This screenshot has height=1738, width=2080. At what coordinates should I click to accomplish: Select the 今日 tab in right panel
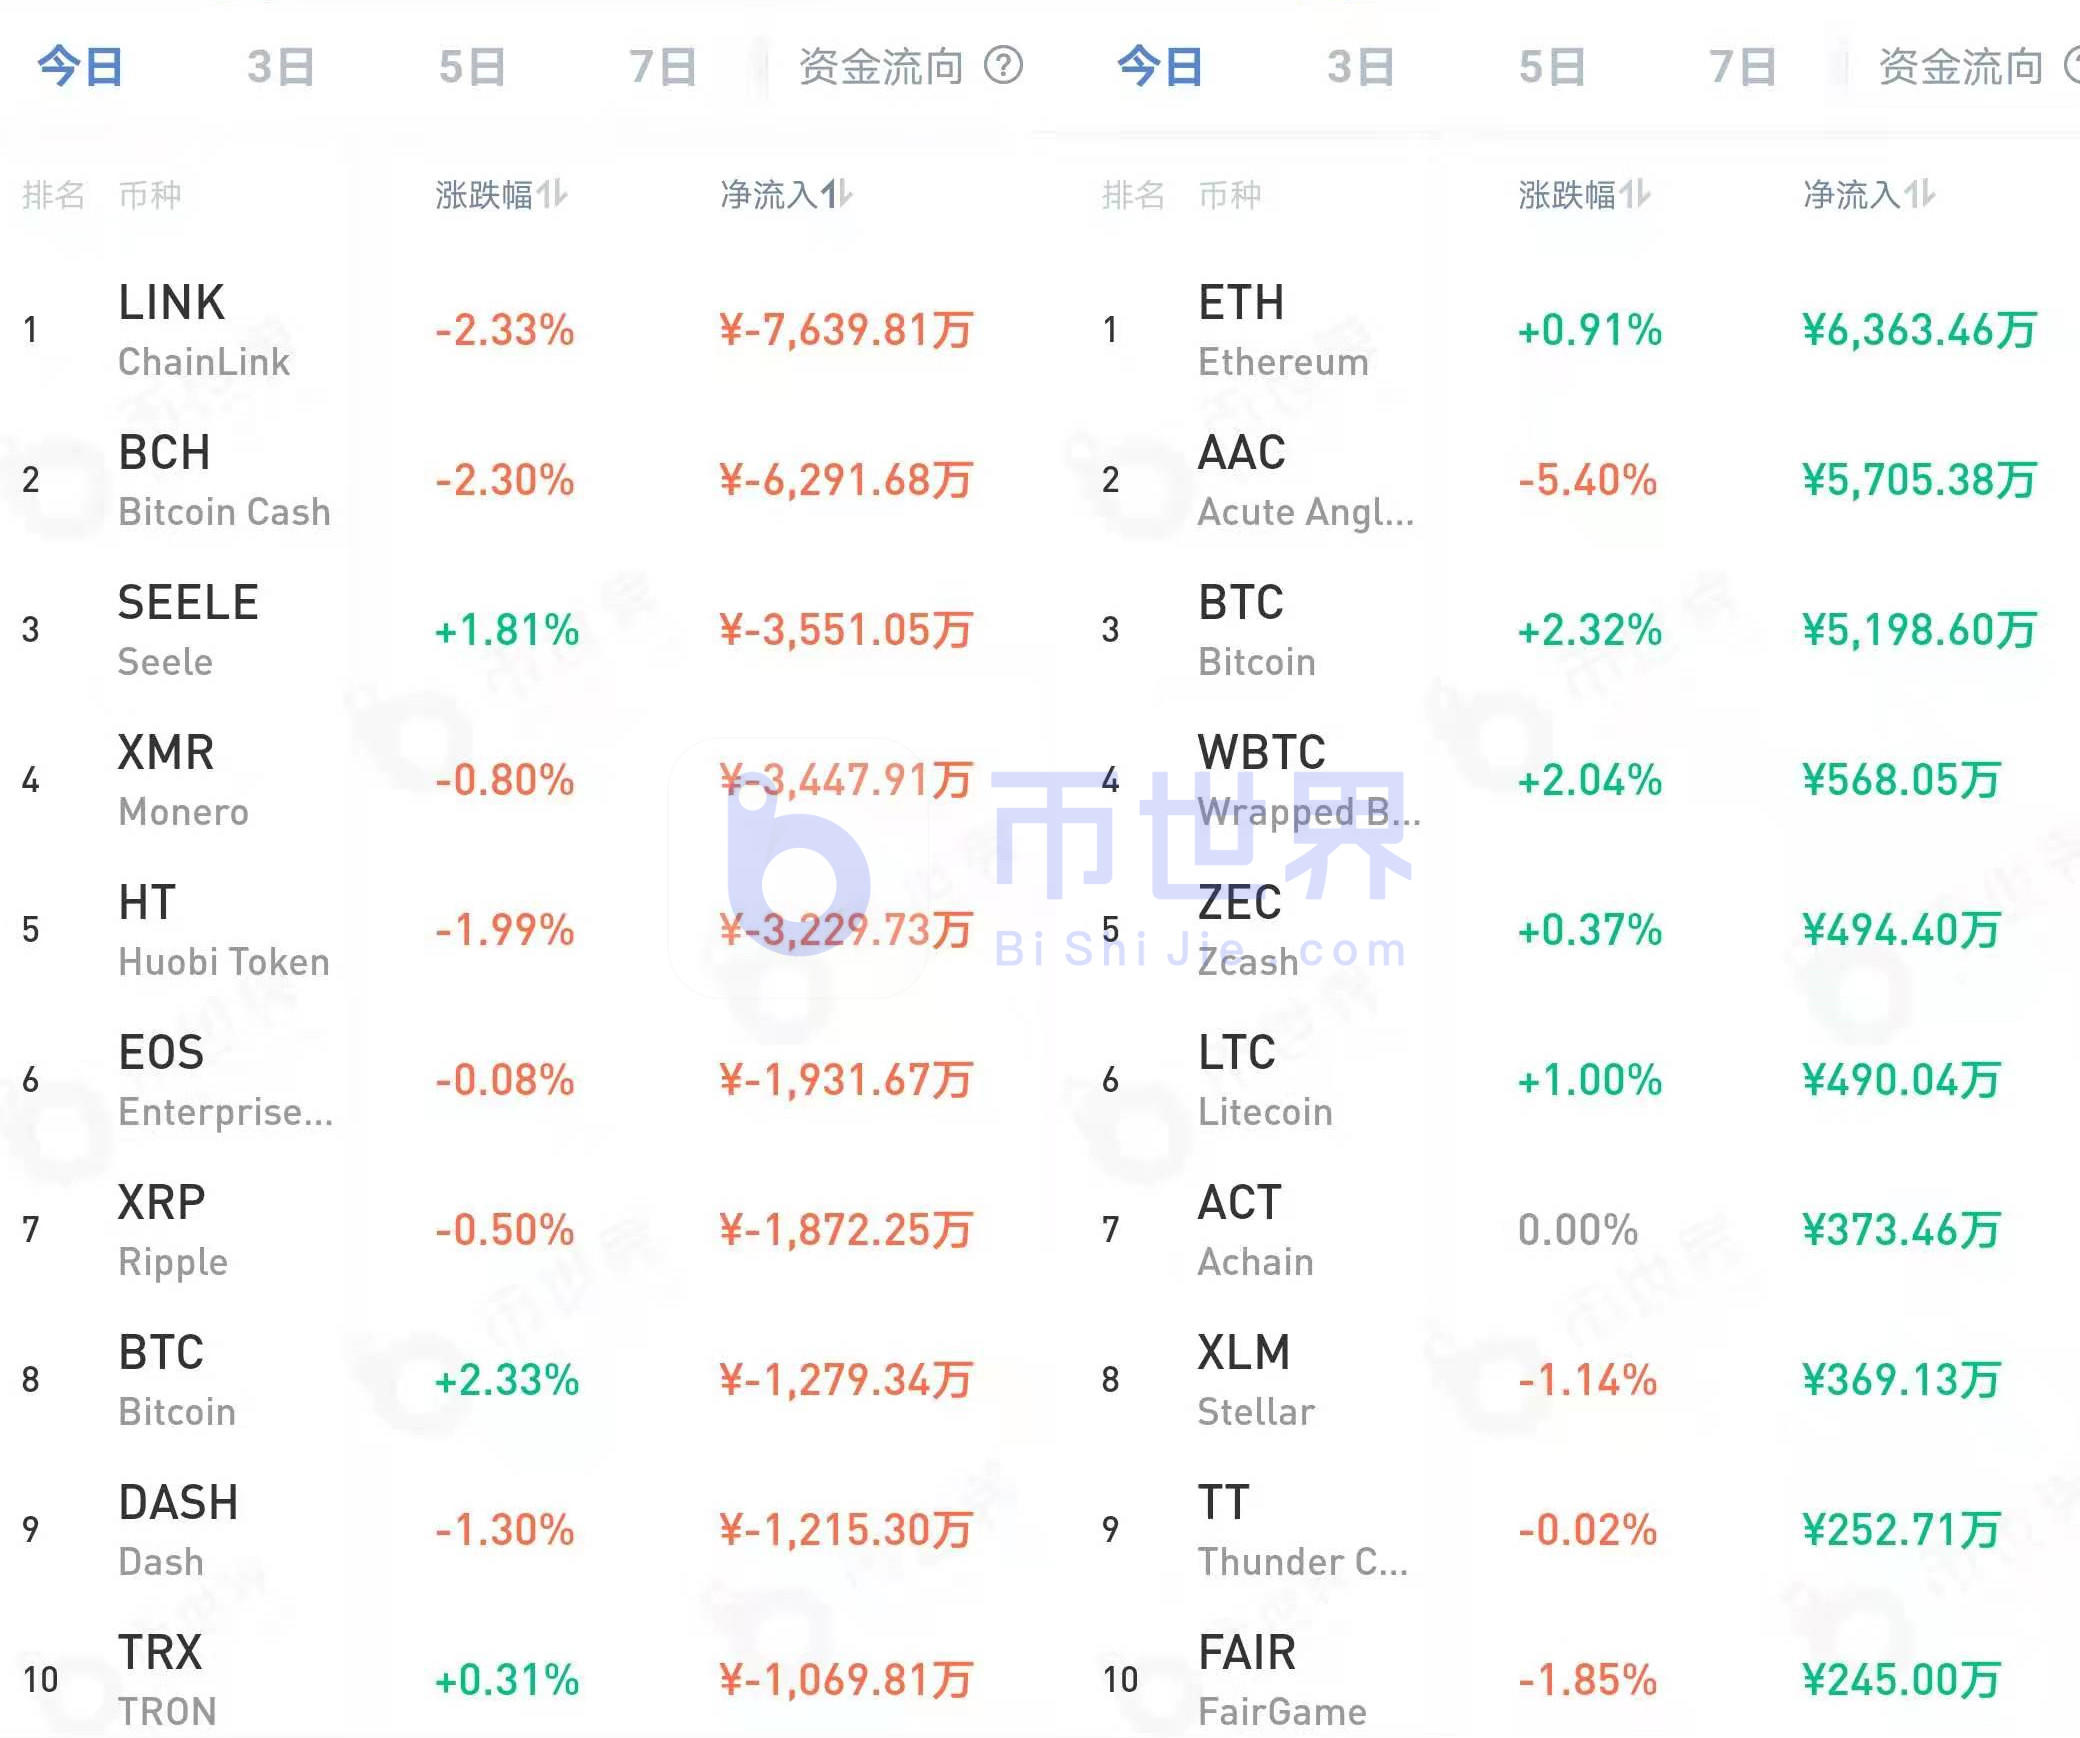coord(1160,66)
